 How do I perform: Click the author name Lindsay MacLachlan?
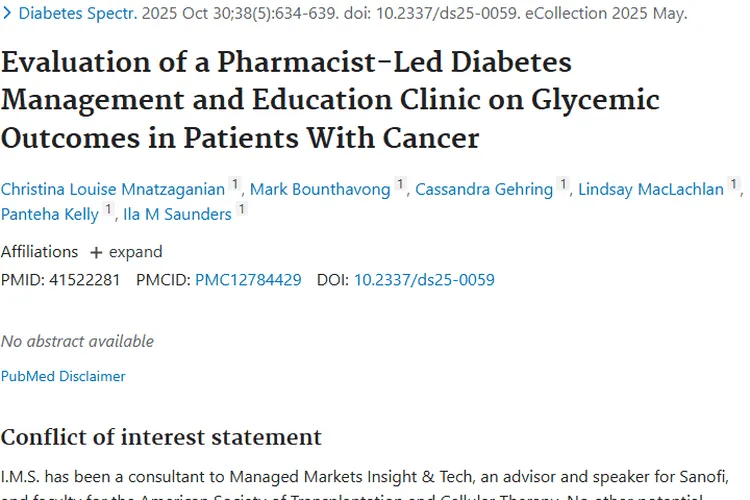pyautogui.click(x=651, y=189)
